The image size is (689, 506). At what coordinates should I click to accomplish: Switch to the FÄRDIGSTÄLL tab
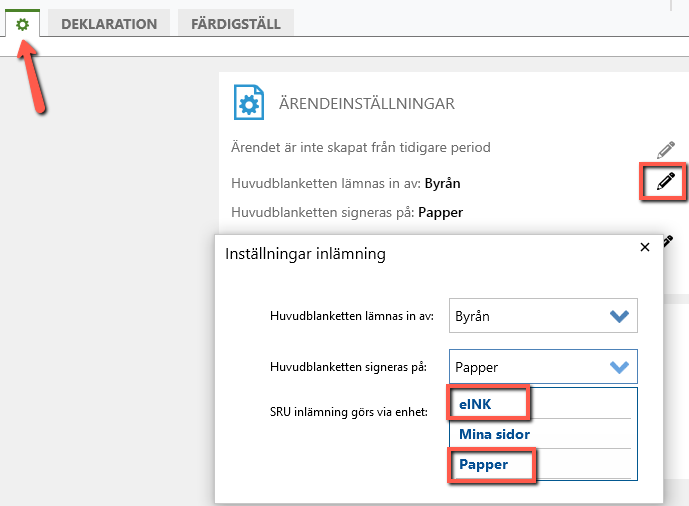click(x=236, y=24)
